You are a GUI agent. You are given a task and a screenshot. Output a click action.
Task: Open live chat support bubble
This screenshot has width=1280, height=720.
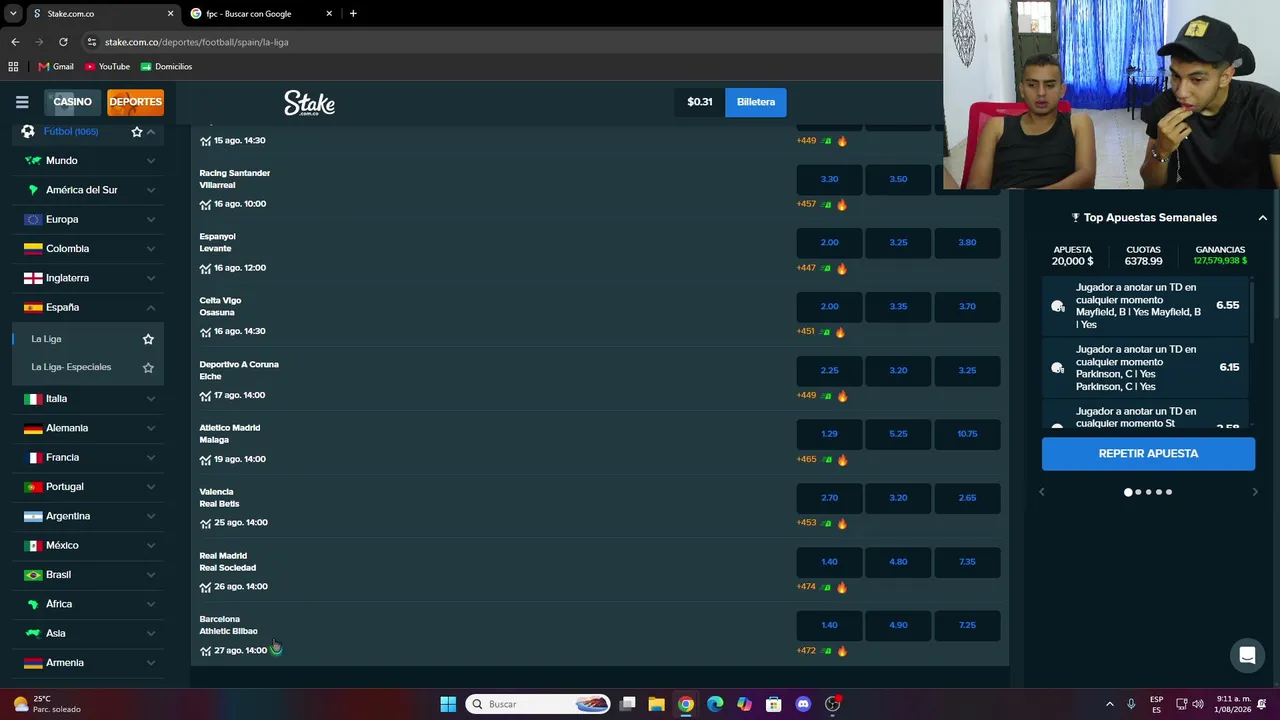(x=1247, y=656)
